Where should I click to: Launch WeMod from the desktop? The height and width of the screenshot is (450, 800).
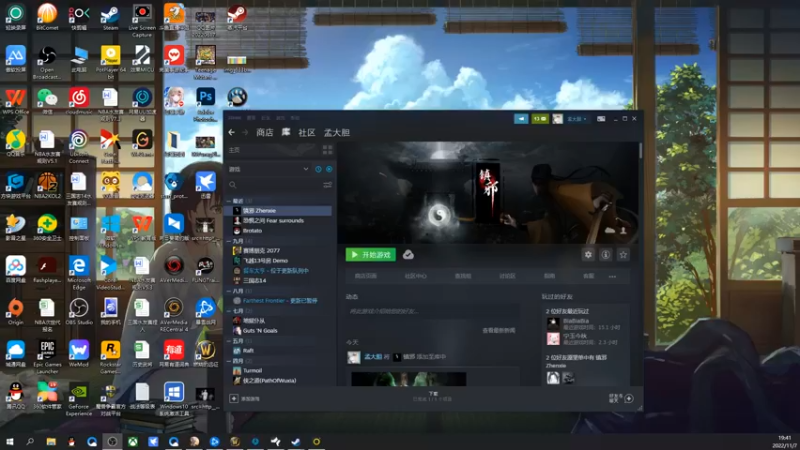(79, 353)
